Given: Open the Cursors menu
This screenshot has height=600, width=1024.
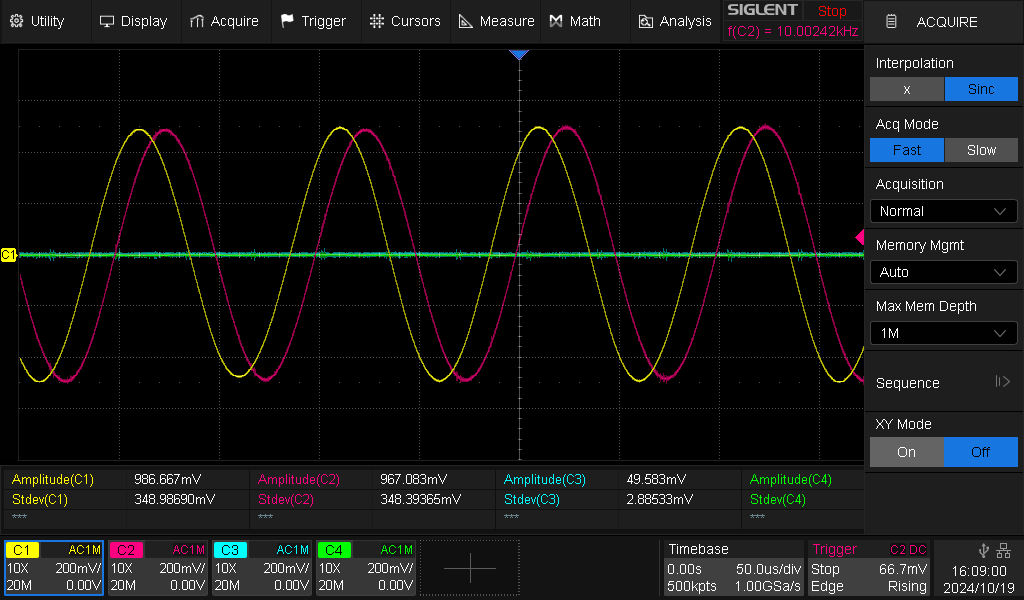Looking at the screenshot, I should (x=405, y=21).
